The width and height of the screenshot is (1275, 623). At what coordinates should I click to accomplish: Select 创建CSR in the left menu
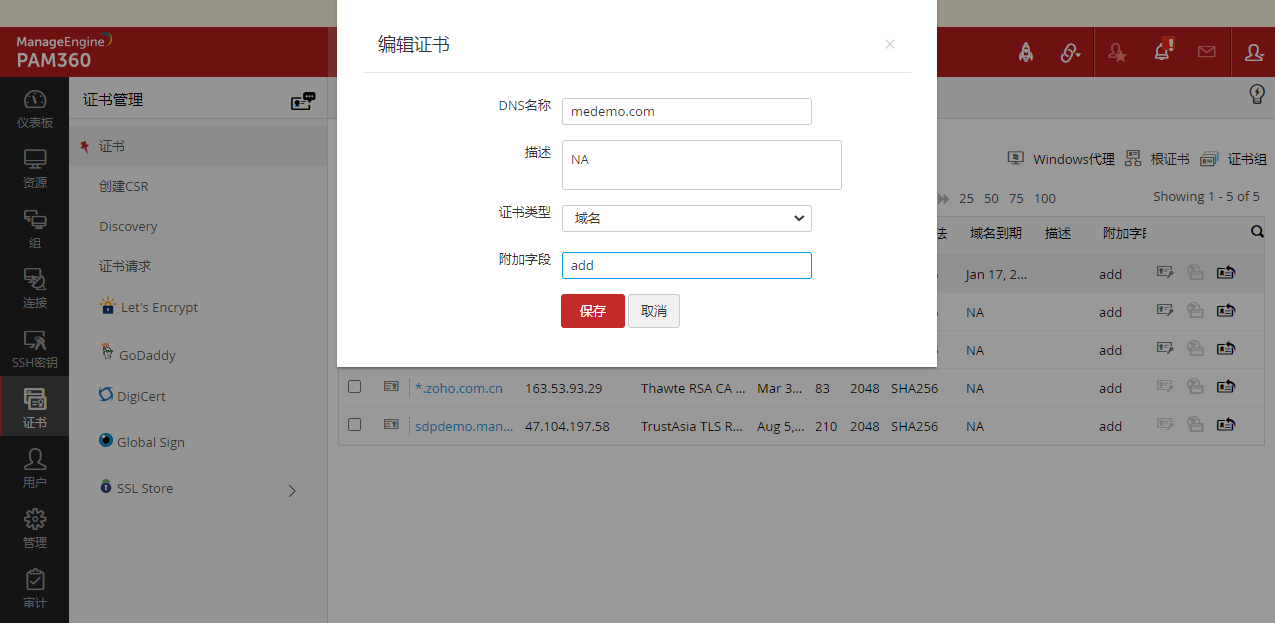click(124, 186)
